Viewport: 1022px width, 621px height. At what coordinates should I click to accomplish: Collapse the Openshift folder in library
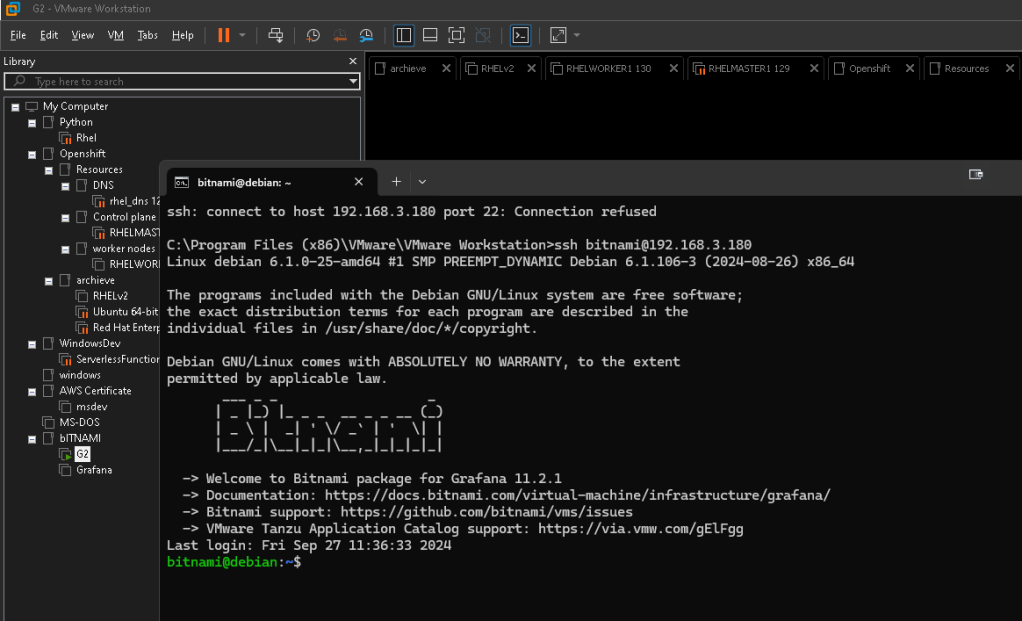(32, 154)
